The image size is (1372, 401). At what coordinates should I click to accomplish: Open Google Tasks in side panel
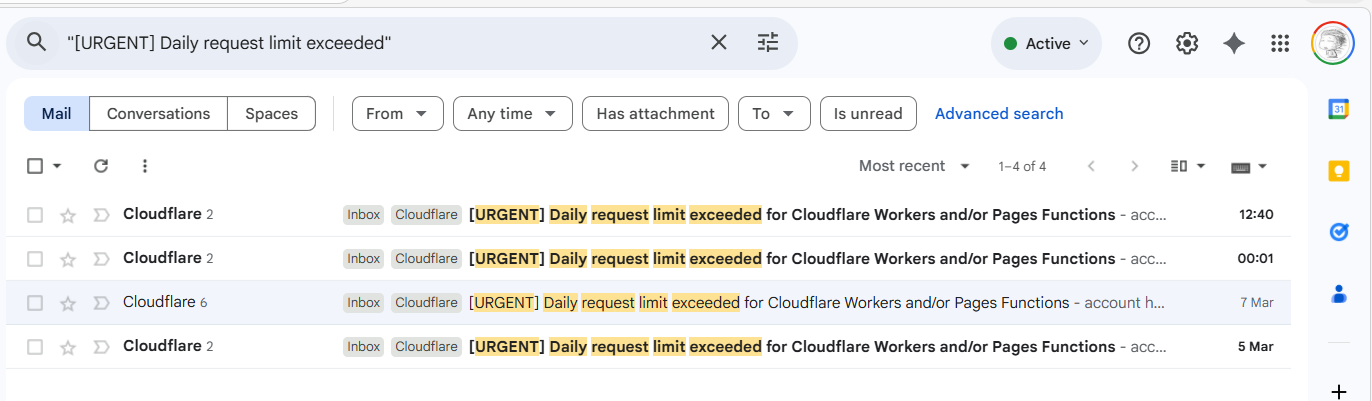(1339, 232)
